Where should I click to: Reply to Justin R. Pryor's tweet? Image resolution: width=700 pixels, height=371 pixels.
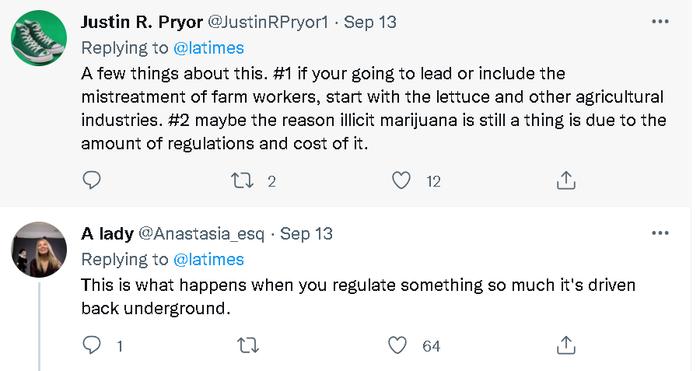pyautogui.click(x=92, y=180)
